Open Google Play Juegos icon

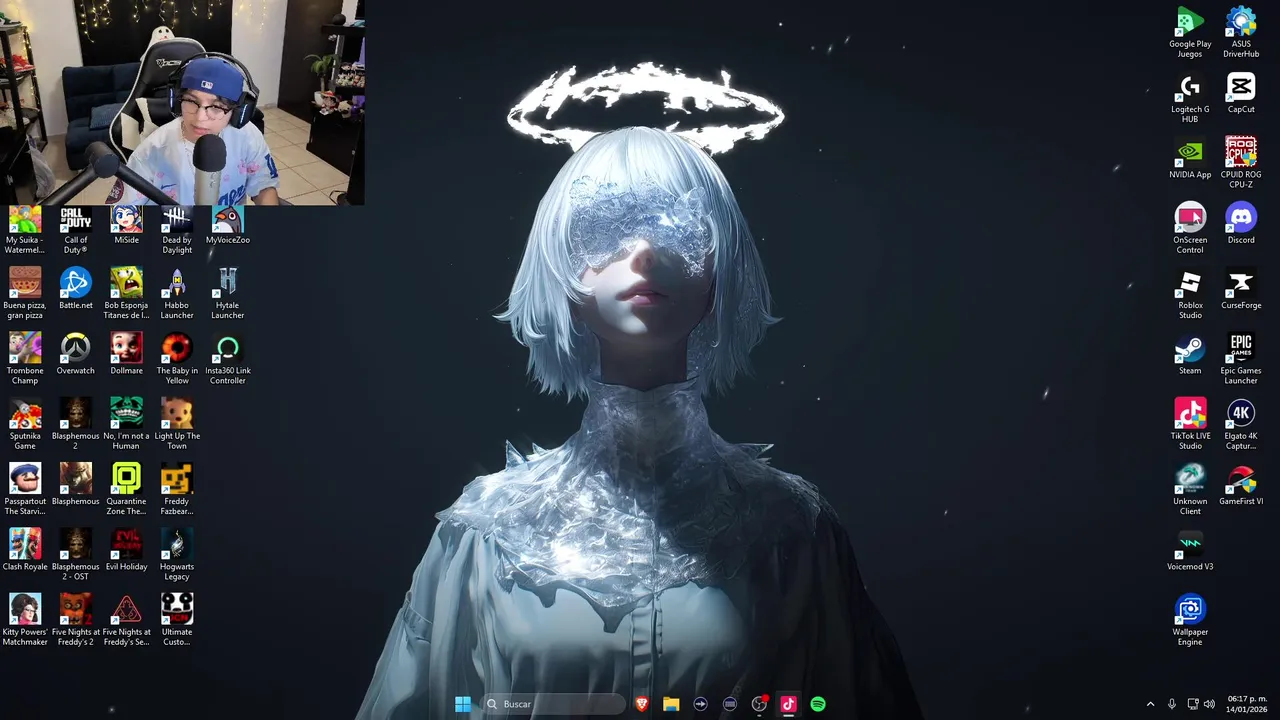[x=1190, y=33]
